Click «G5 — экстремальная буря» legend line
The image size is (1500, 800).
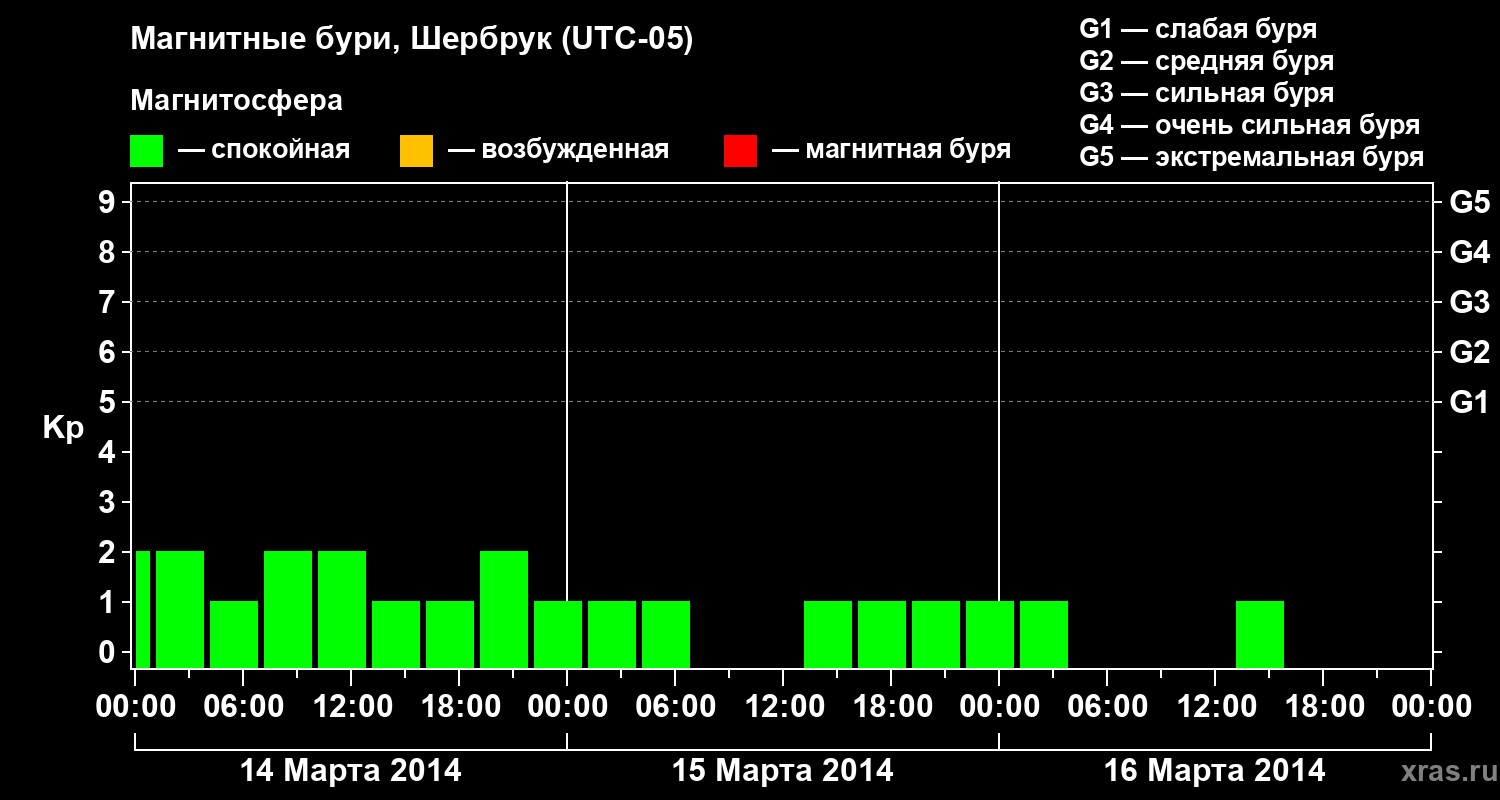point(1252,157)
